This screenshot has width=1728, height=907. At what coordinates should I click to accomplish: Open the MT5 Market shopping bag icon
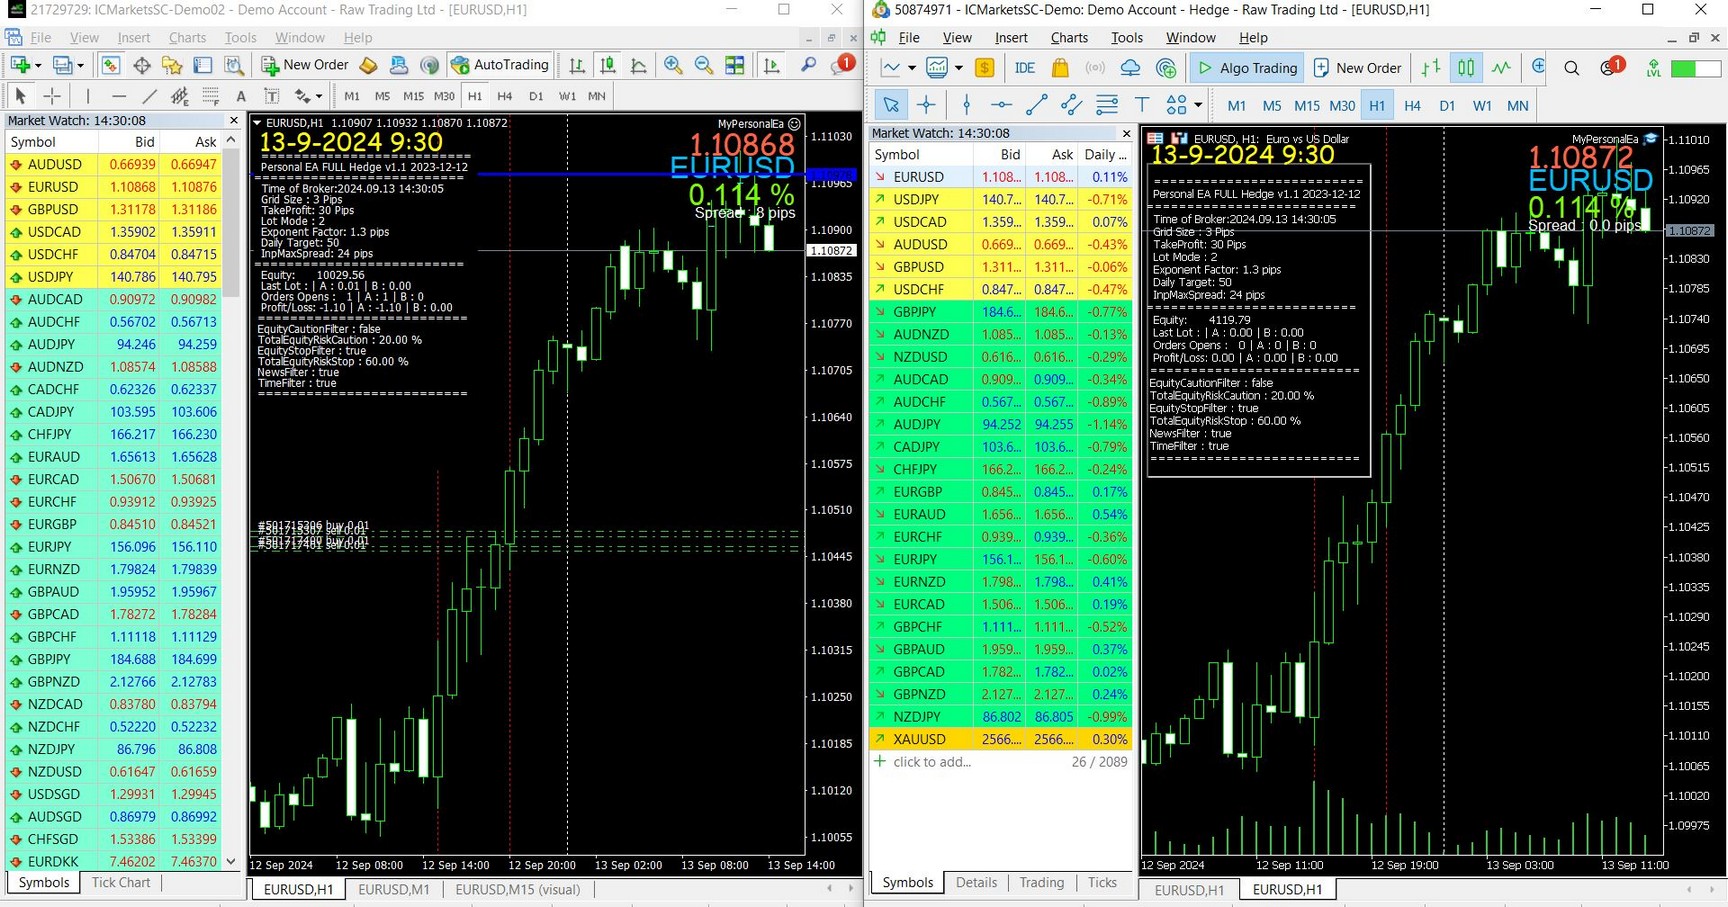pyautogui.click(x=1060, y=68)
